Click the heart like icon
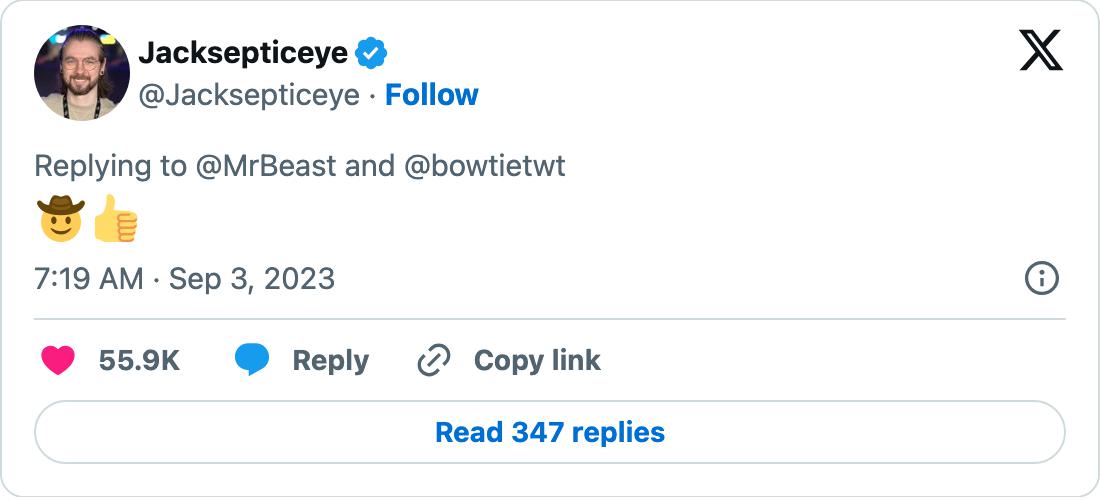Image resolution: width=1100 pixels, height=500 pixels. click(58, 361)
